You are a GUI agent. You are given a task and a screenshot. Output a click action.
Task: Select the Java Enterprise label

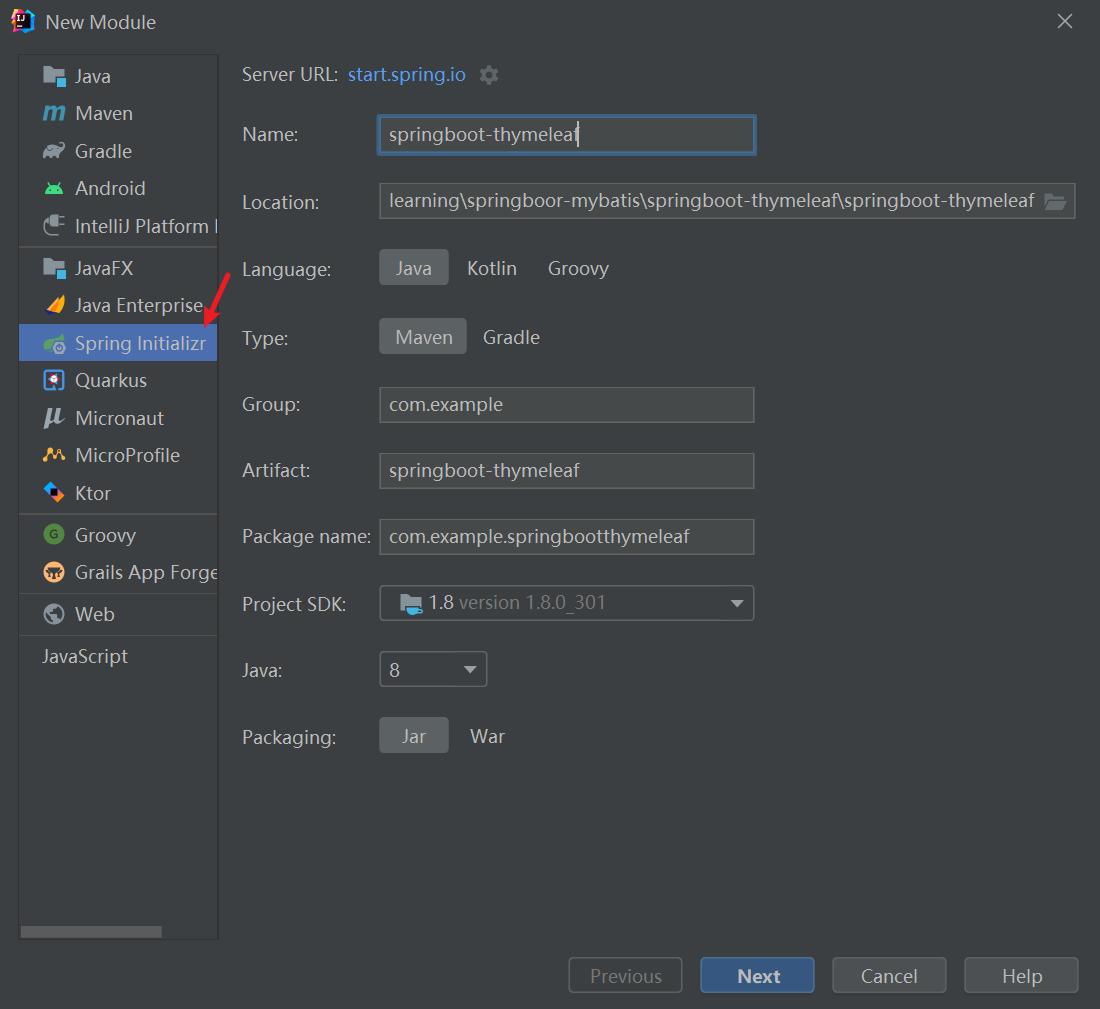(x=139, y=305)
